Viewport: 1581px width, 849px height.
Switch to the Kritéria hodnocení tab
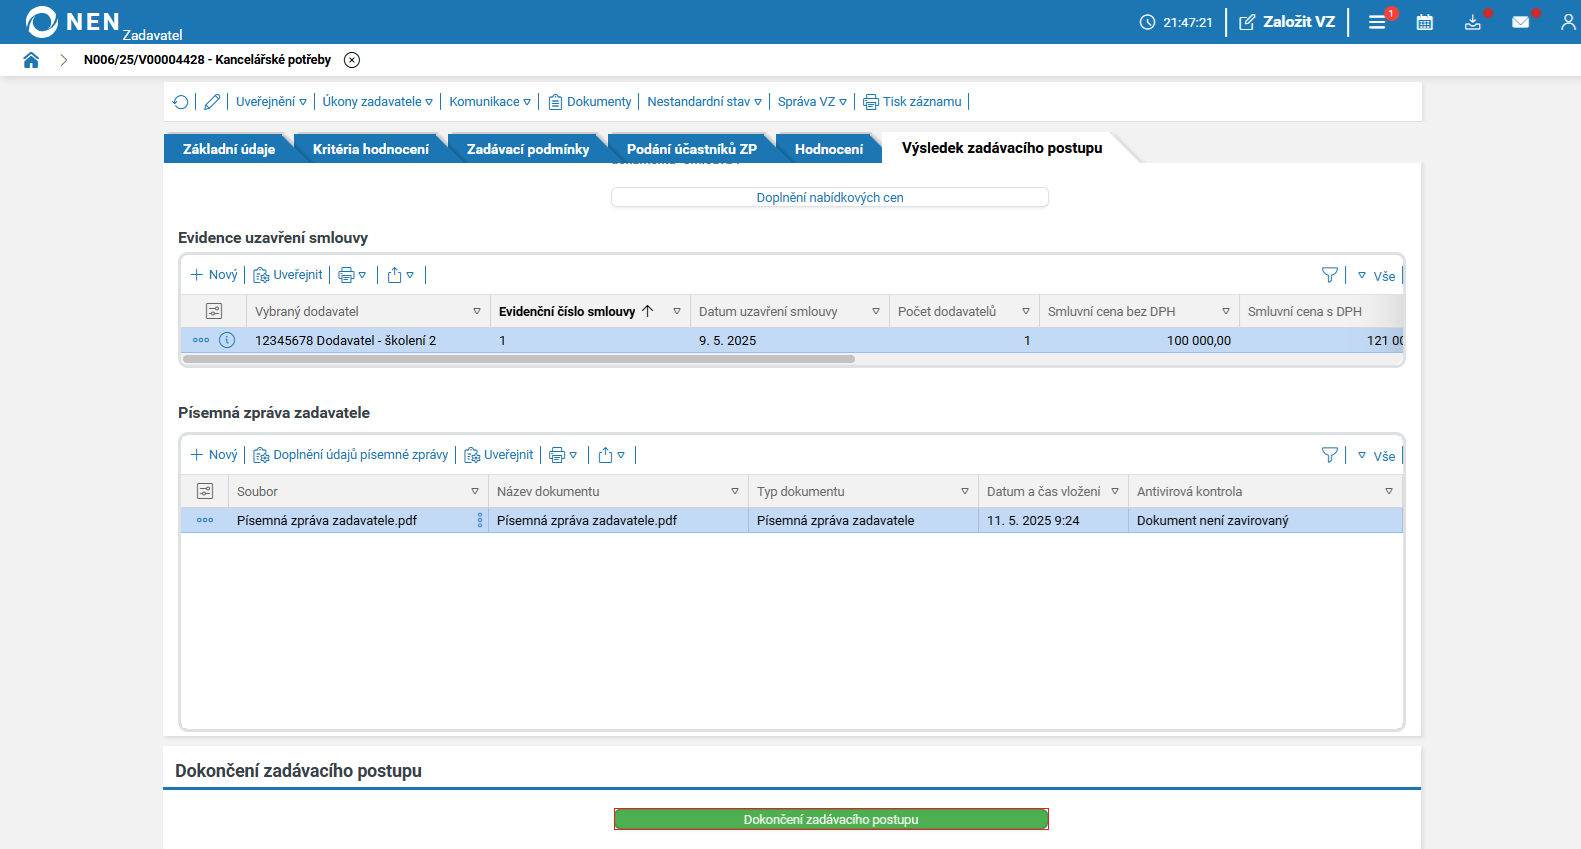point(371,149)
